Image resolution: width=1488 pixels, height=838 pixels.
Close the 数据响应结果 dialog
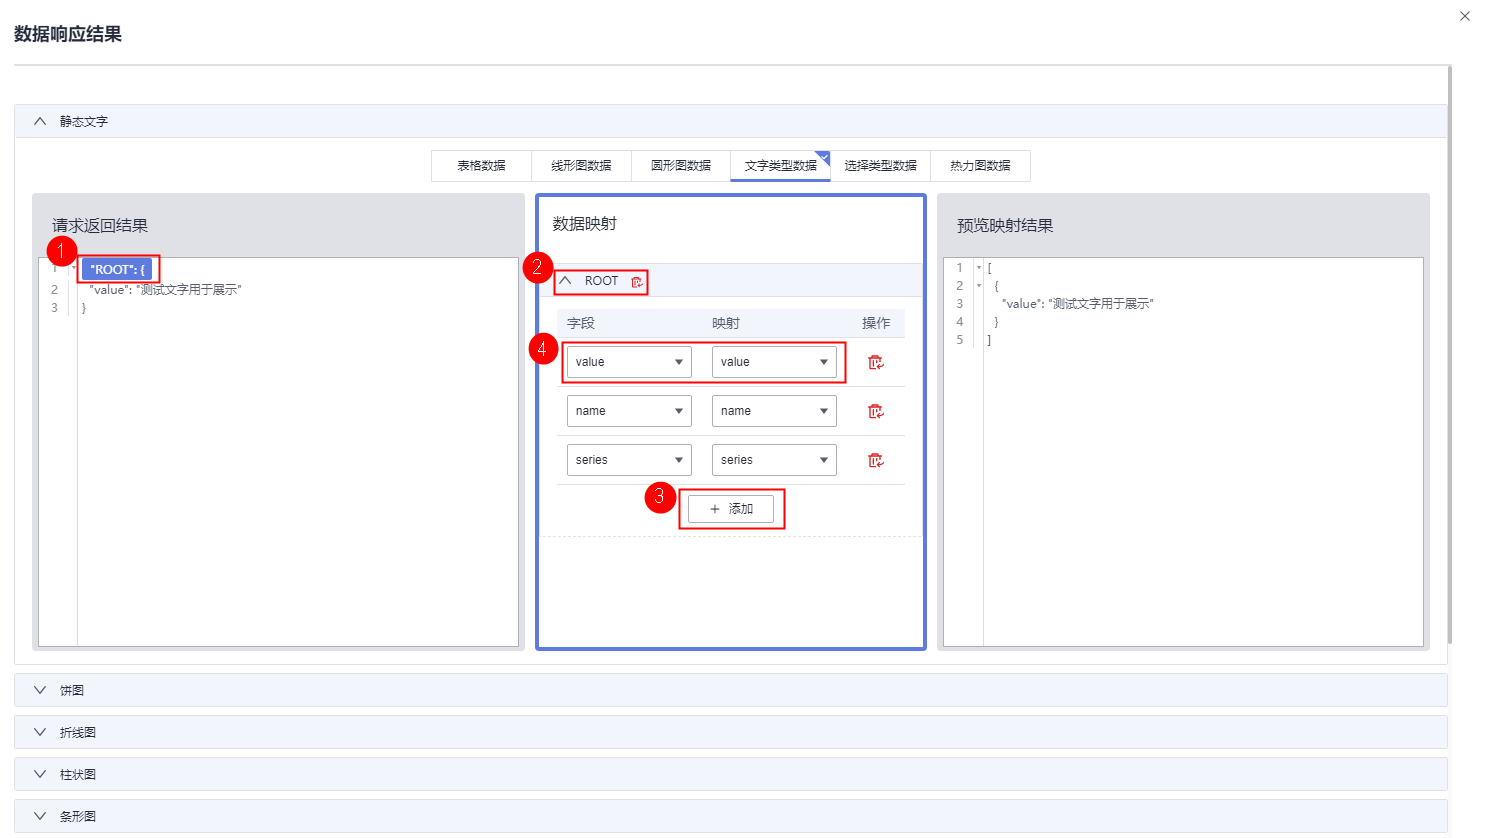1465,16
